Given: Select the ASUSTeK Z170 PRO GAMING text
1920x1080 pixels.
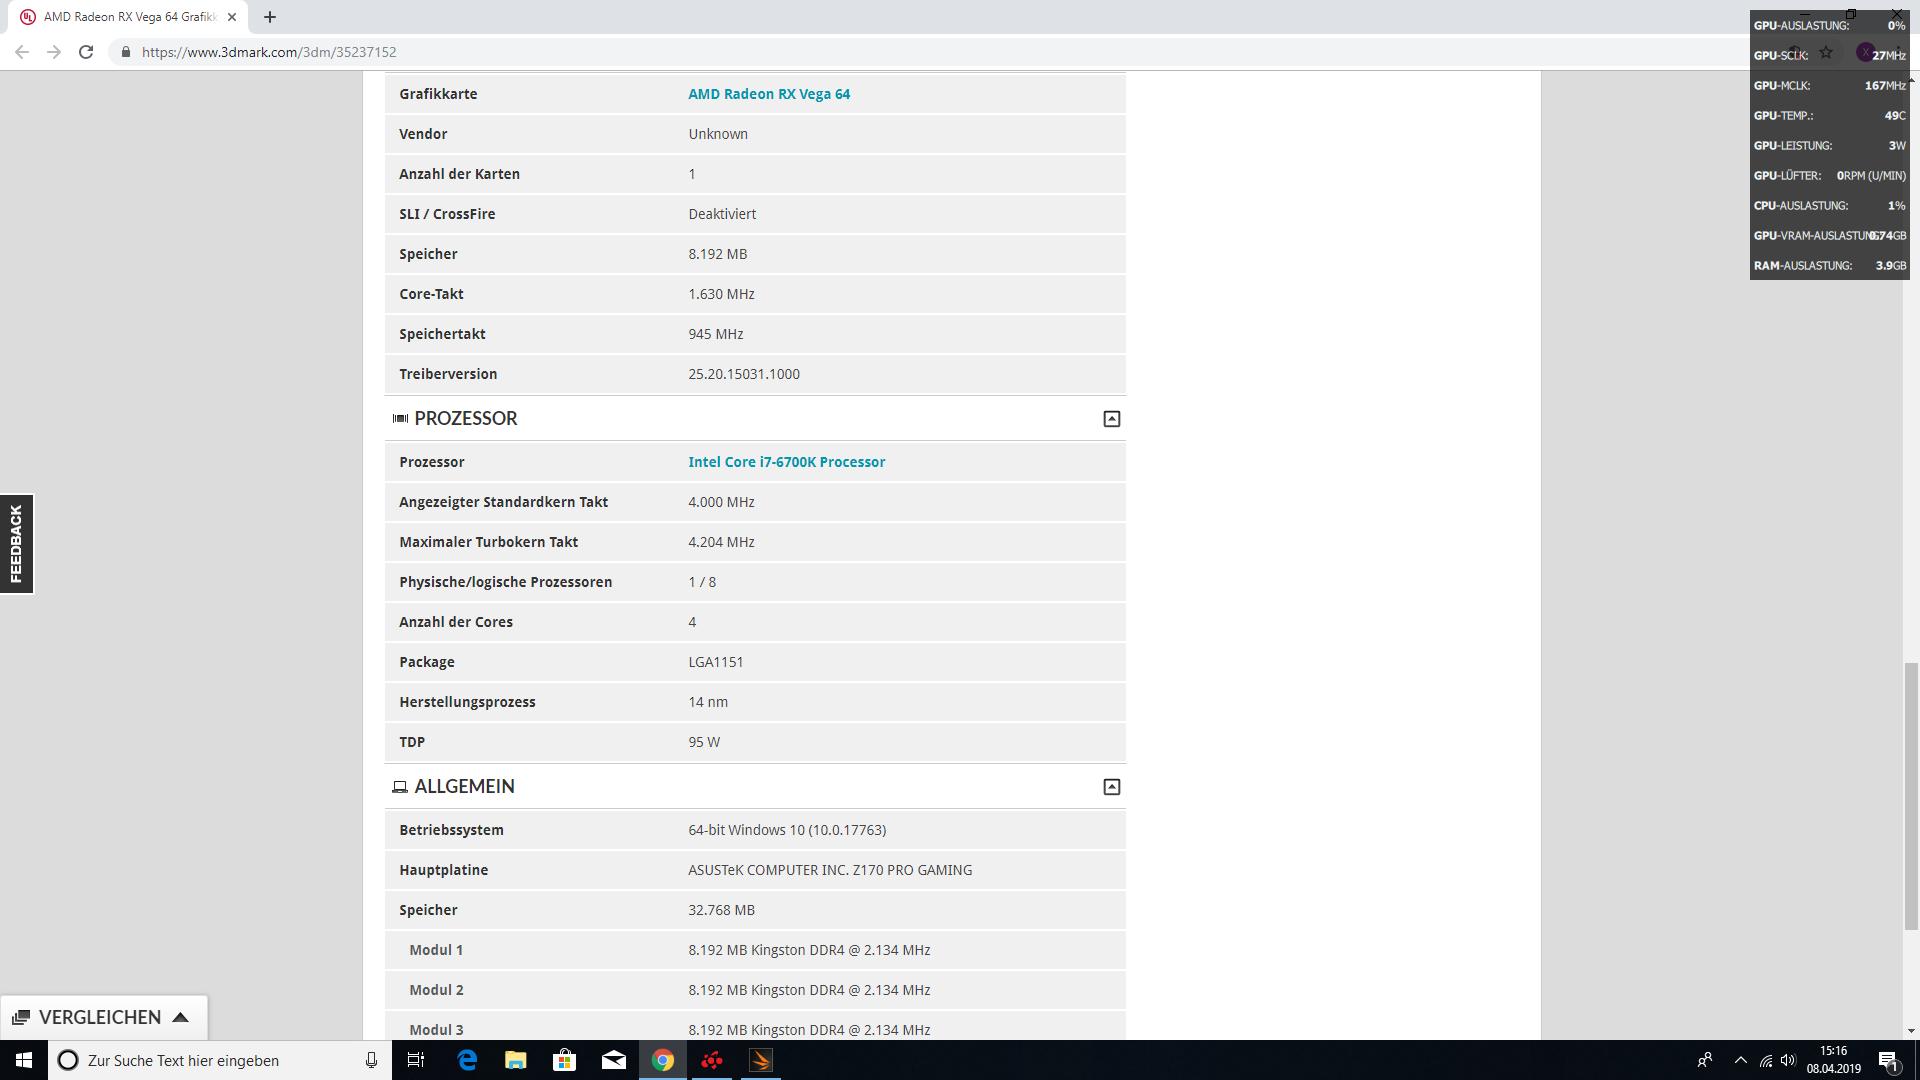Looking at the screenshot, I should click(x=830, y=870).
